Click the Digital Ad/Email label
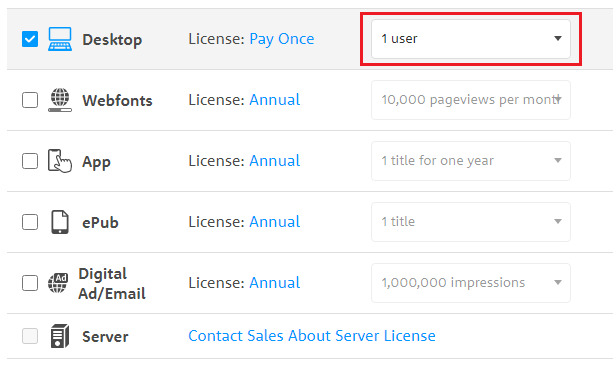613x377 pixels. coord(112,284)
